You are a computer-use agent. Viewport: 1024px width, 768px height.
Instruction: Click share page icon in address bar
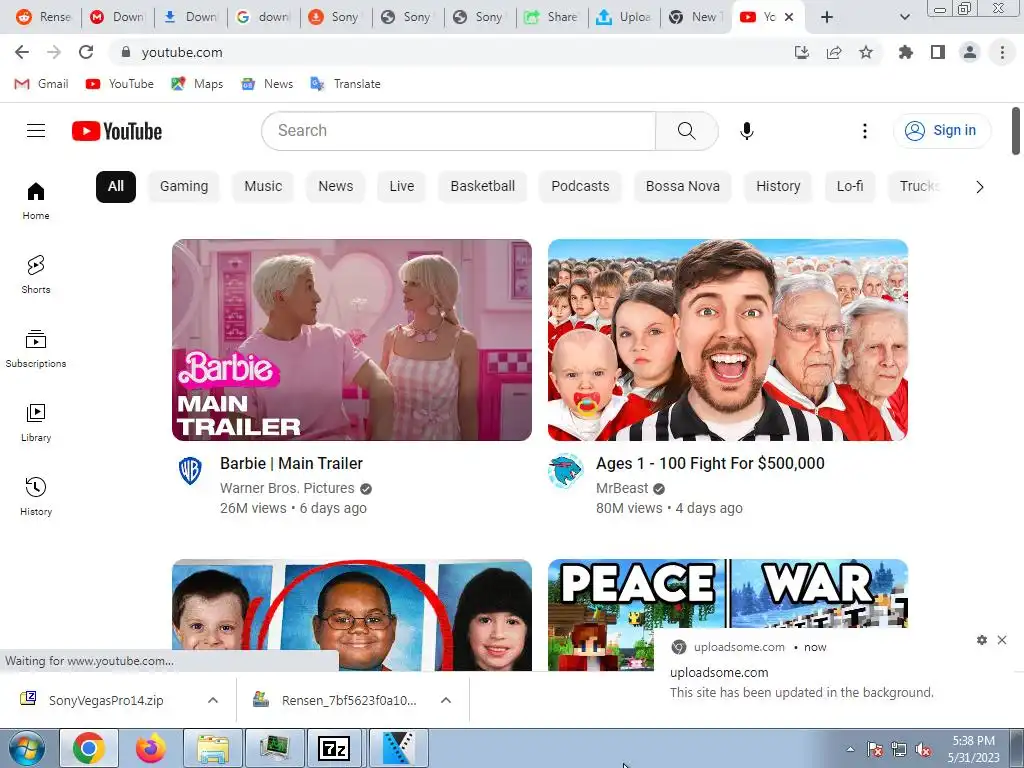coord(834,52)
